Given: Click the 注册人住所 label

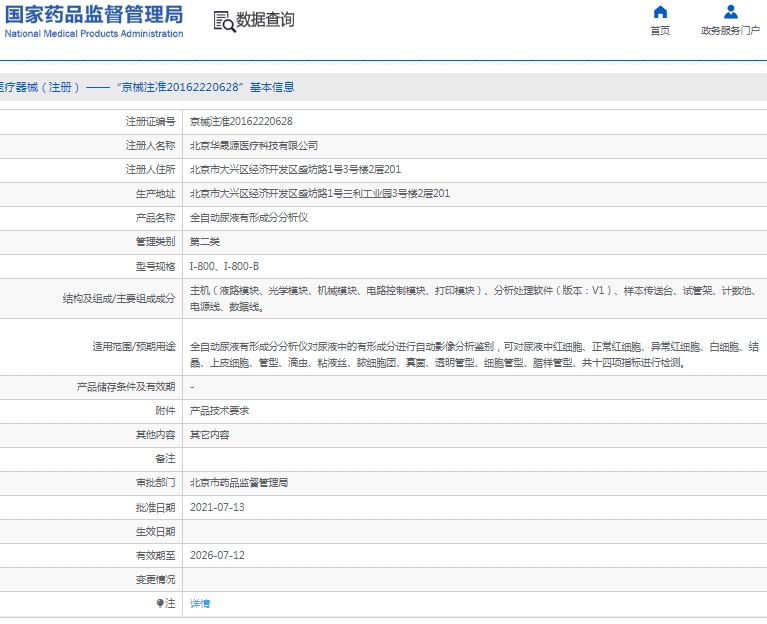Looking at the screenshot, I should (x=151, y=170).
